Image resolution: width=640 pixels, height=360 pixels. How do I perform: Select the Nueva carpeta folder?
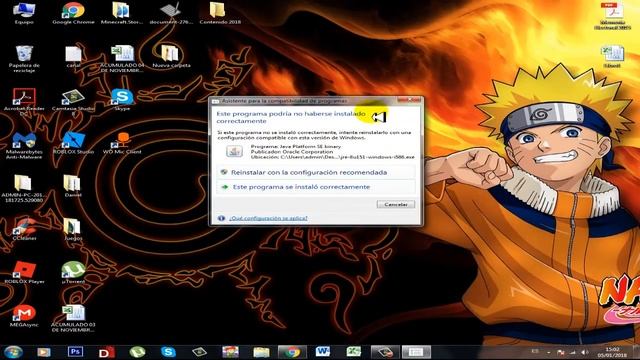tap(171, 56)
